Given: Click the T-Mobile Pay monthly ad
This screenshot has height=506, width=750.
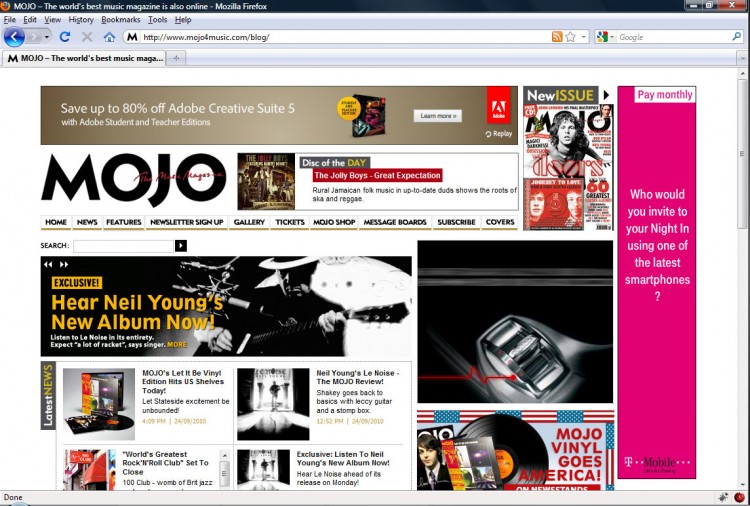Looking at the screenshot, I should tap(657, 282).
